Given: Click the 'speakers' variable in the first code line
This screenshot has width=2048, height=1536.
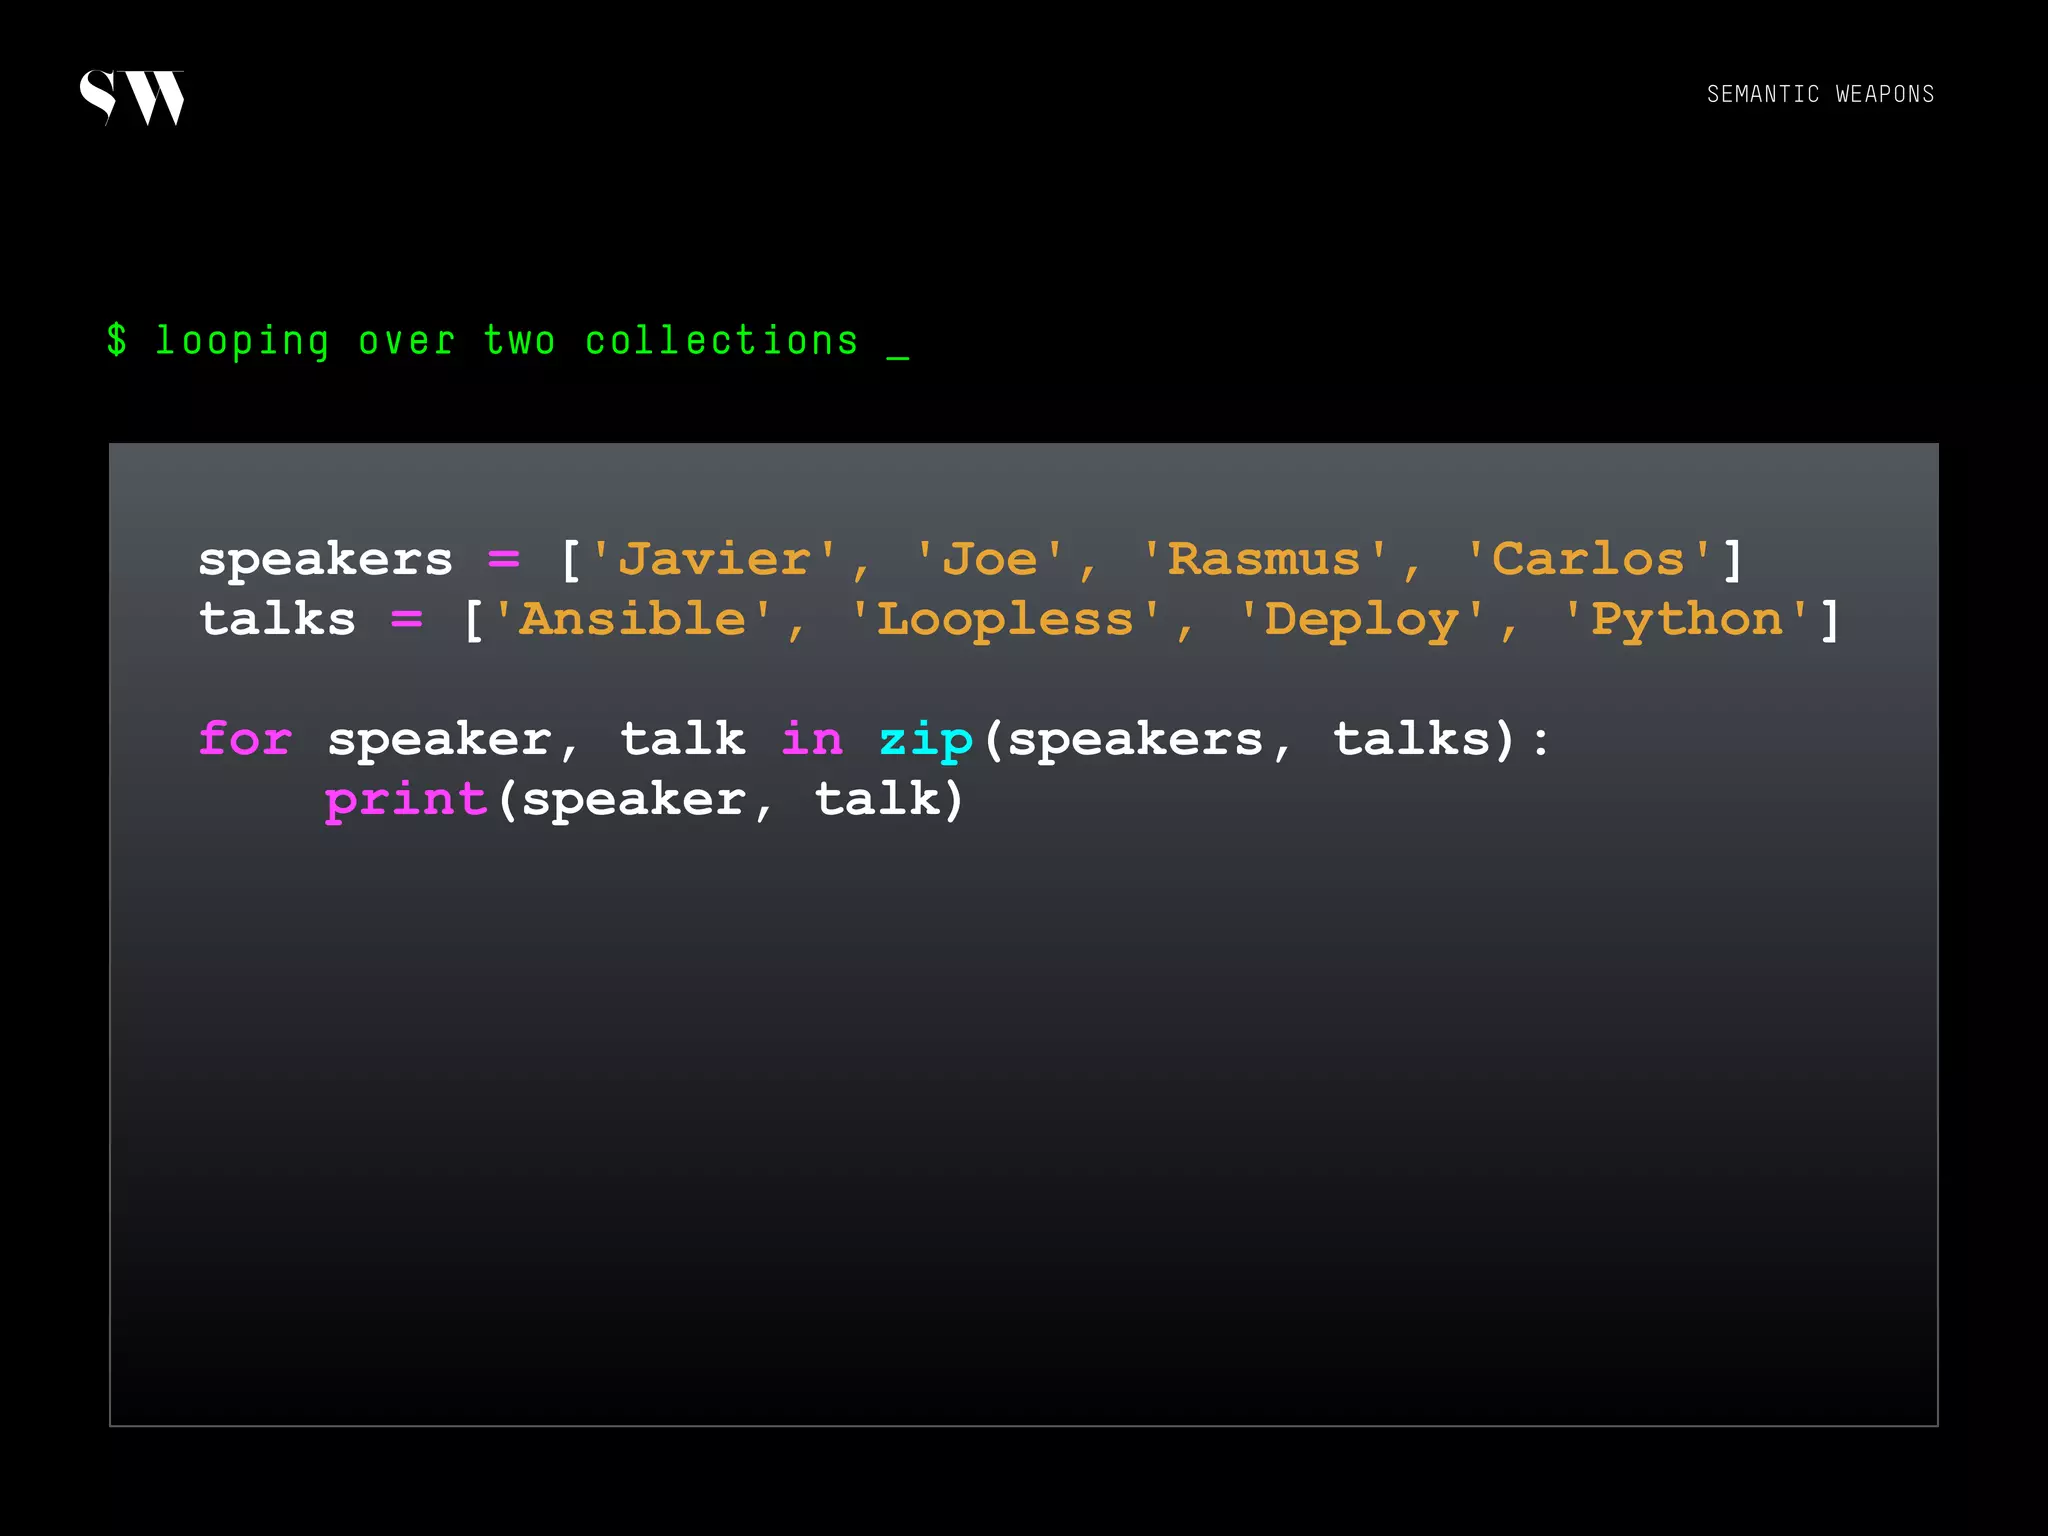Looking at the screenshot, I should coord(326,560).
